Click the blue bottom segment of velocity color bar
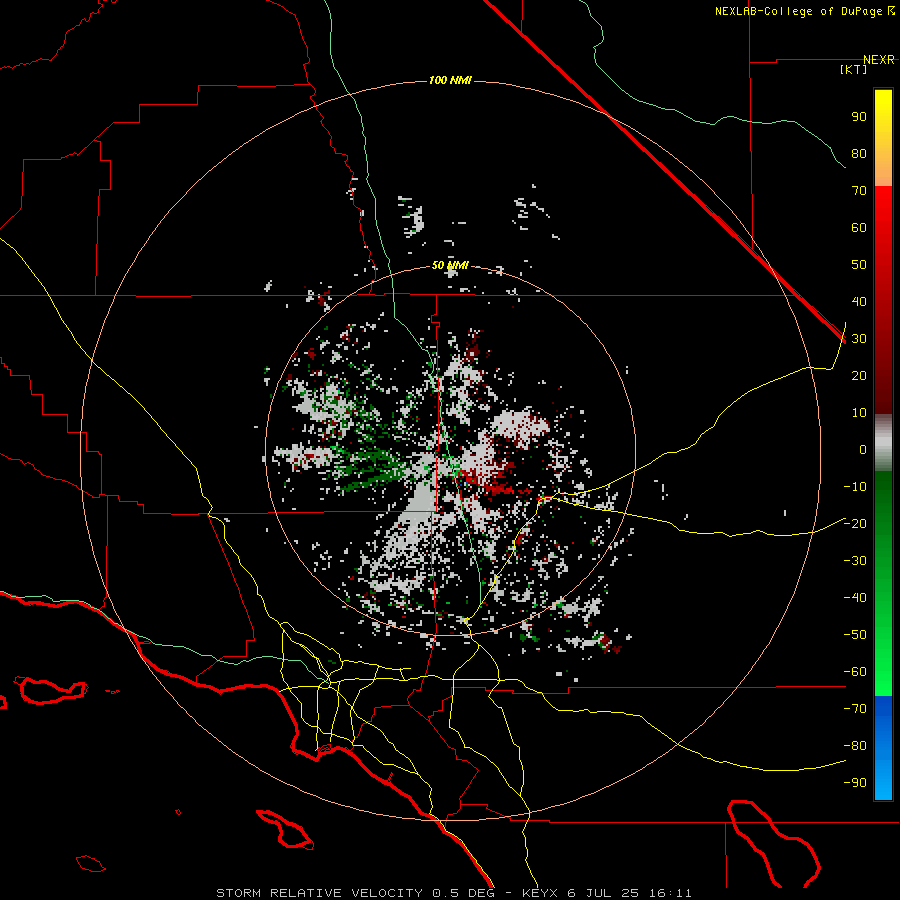900x900 pixels. (x=883, y=748)
